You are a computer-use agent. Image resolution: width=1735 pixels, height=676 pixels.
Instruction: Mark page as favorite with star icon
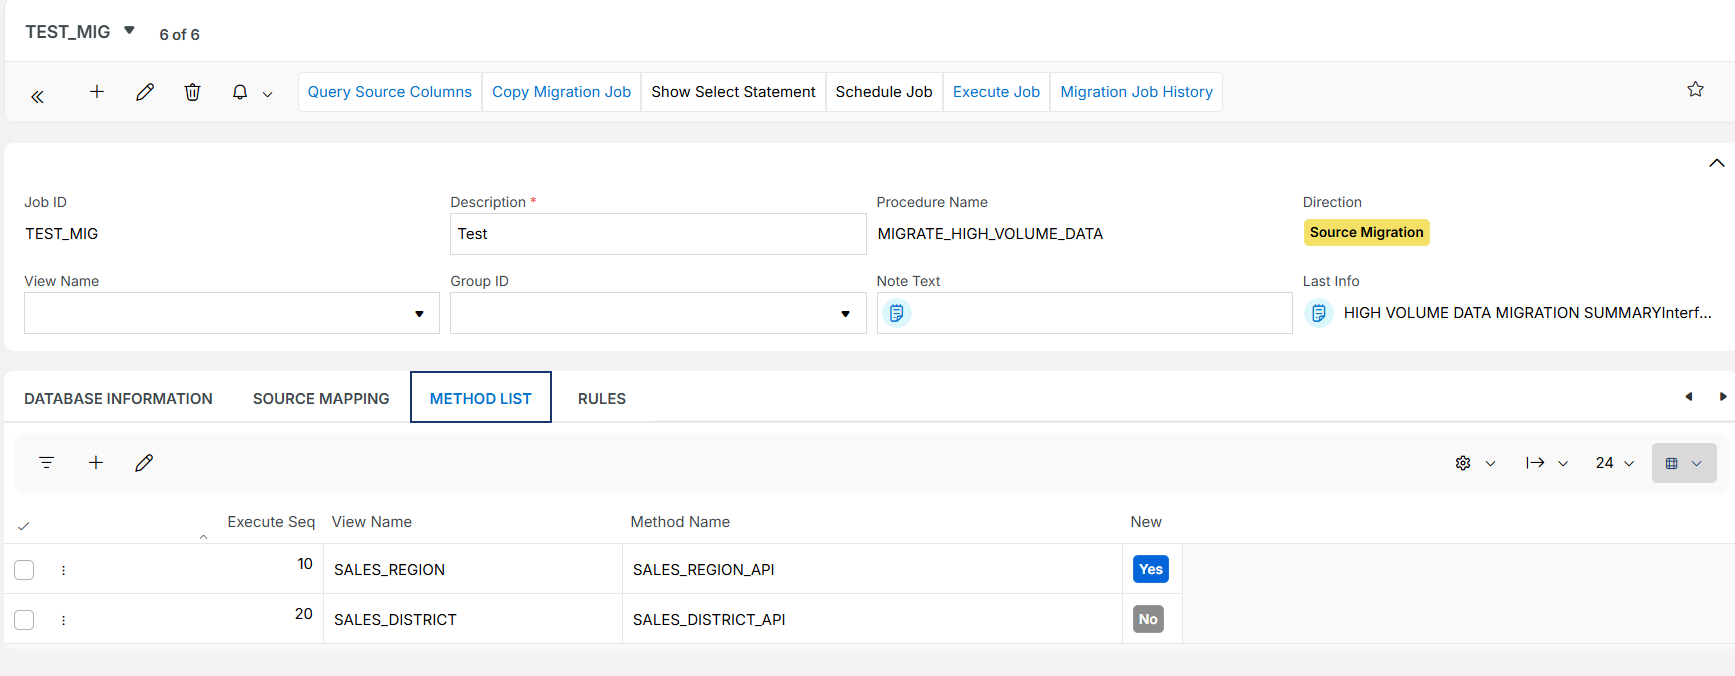coord(1695,89)
